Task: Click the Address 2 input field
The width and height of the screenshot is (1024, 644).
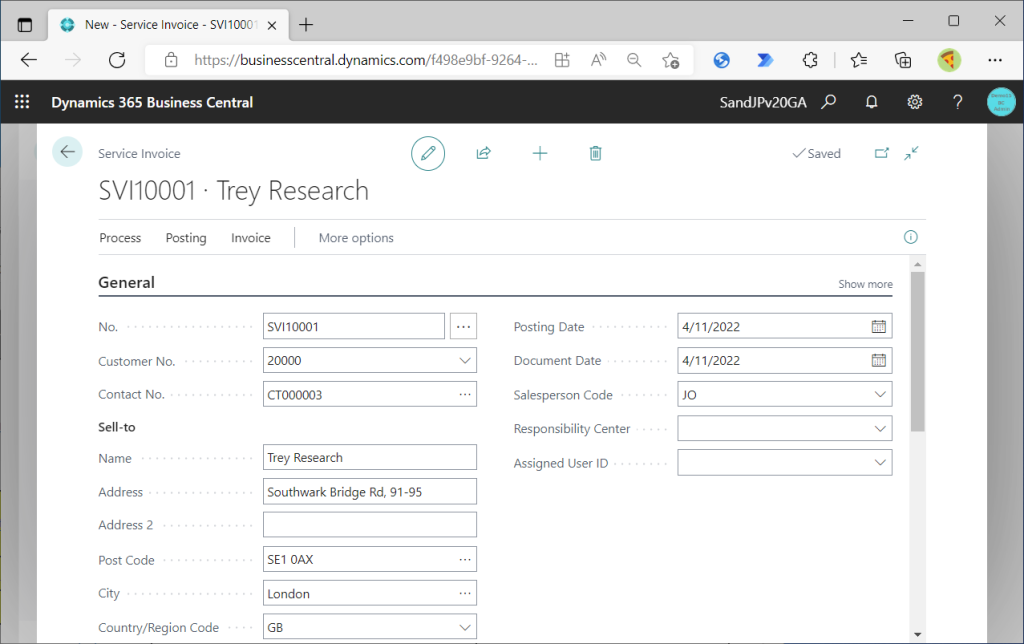Action: [x=369, y=525]
